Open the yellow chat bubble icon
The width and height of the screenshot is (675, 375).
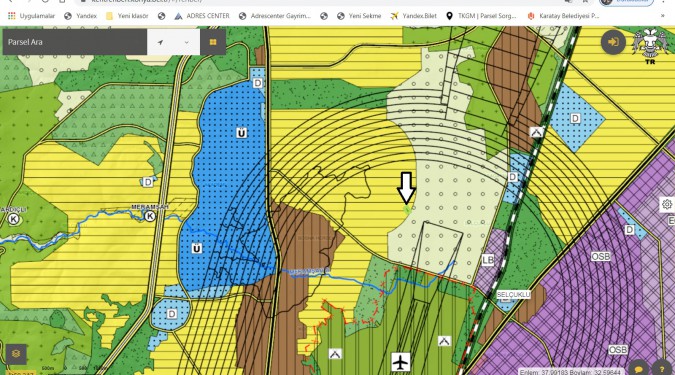(639, 369)
